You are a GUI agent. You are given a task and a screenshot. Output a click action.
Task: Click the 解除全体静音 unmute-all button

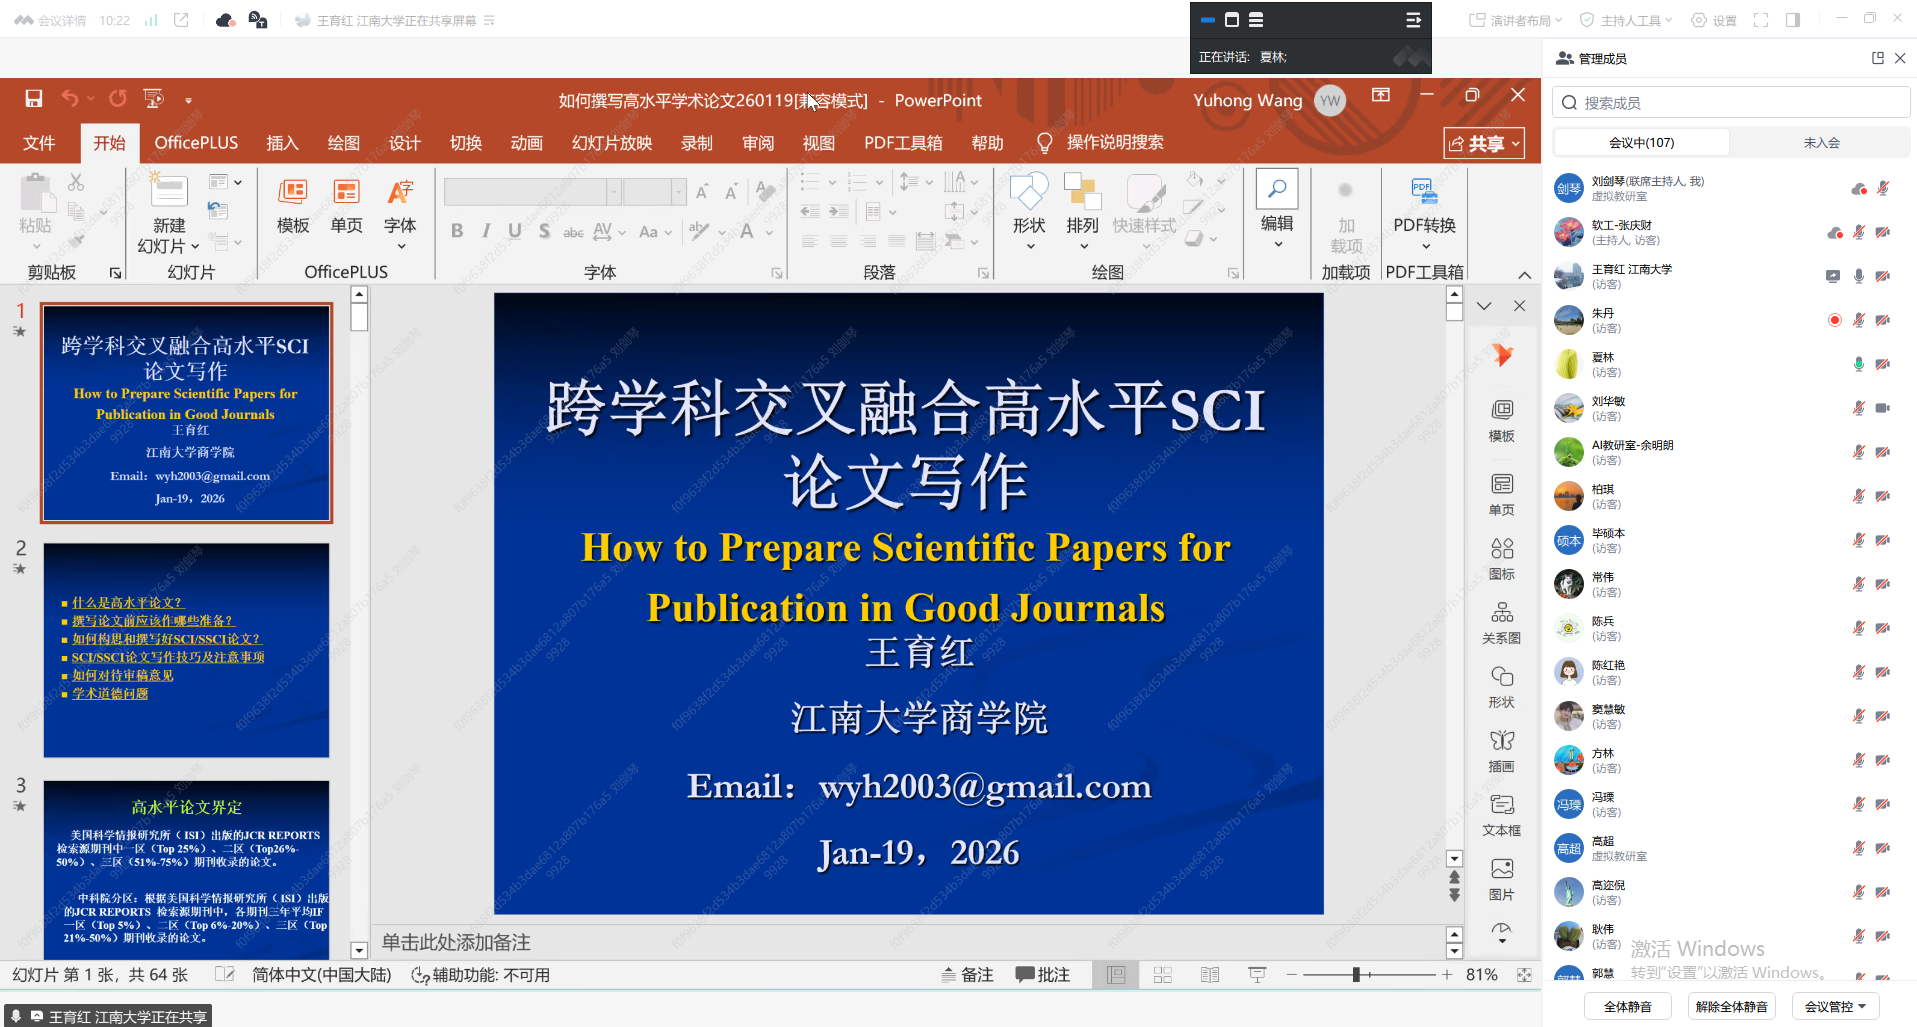(x=1731, y=1006)
